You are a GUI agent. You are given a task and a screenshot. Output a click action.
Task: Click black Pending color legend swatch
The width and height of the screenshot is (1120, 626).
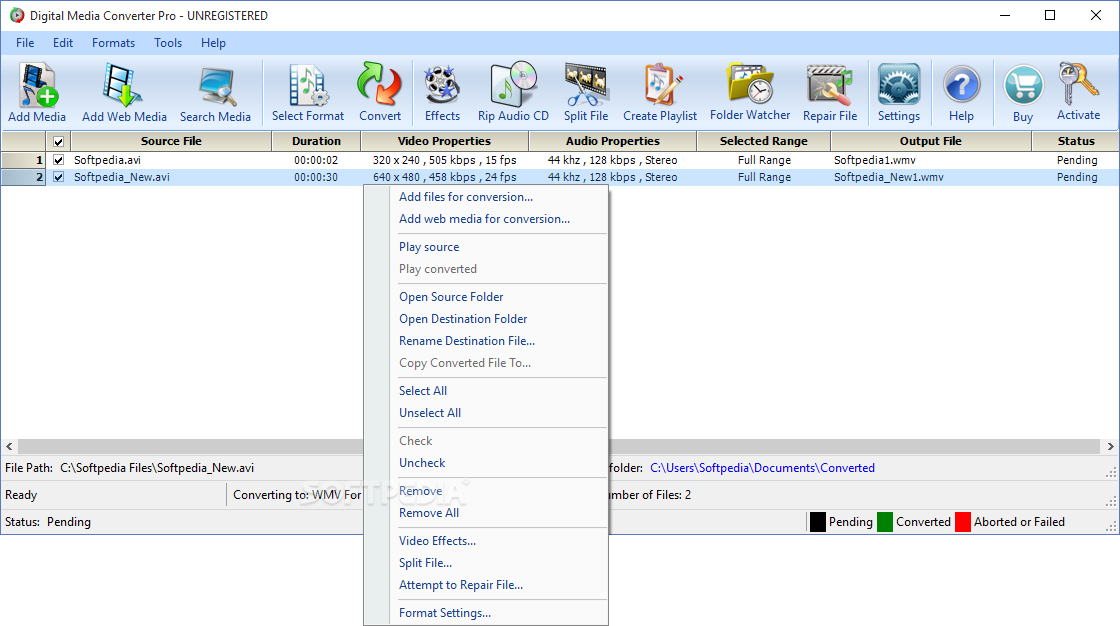(x=818, y=522)
